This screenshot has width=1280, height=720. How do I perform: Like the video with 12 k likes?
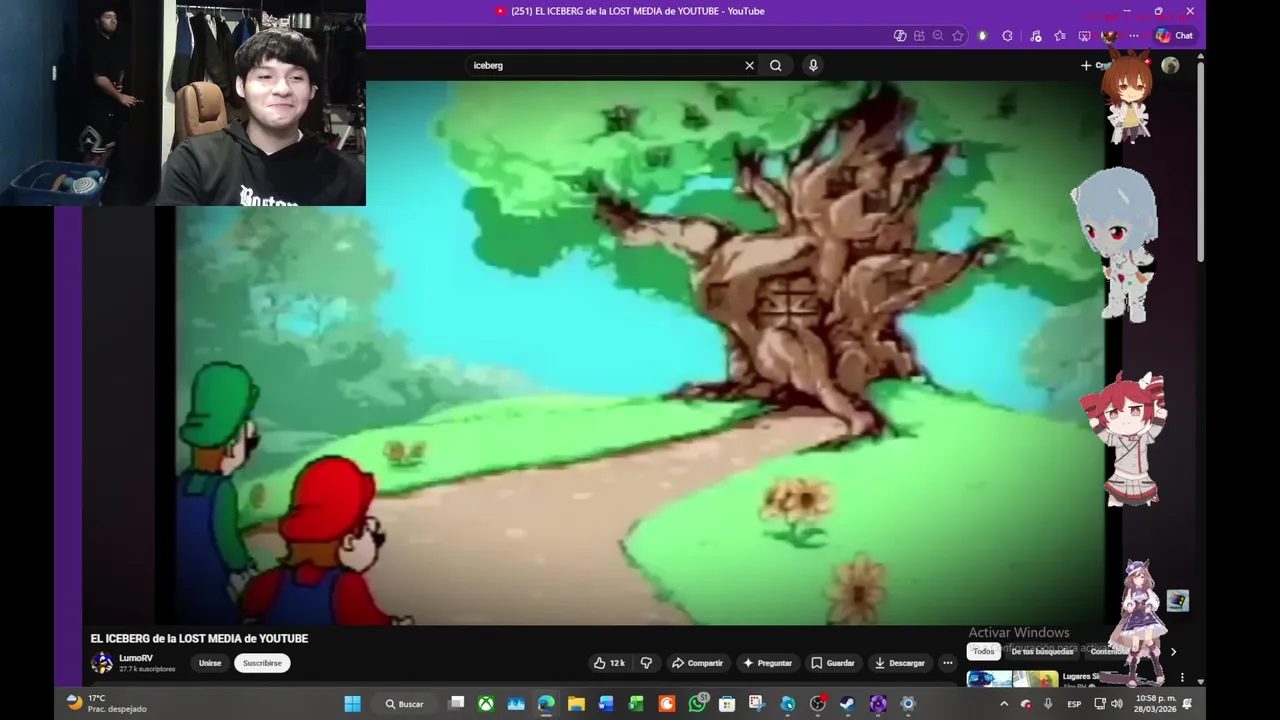point(609,663)
